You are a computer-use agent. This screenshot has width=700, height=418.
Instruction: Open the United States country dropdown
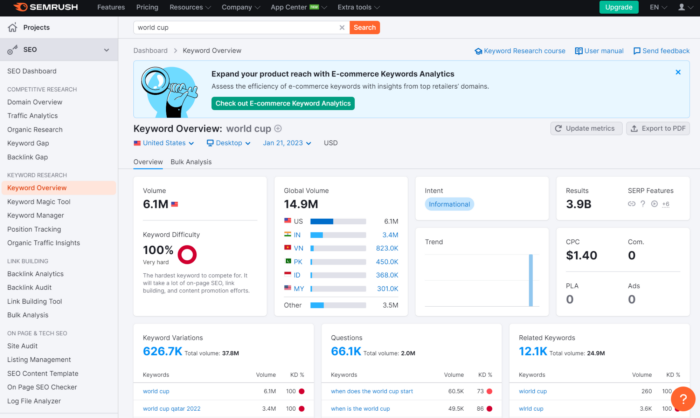(x=164, y=143)
